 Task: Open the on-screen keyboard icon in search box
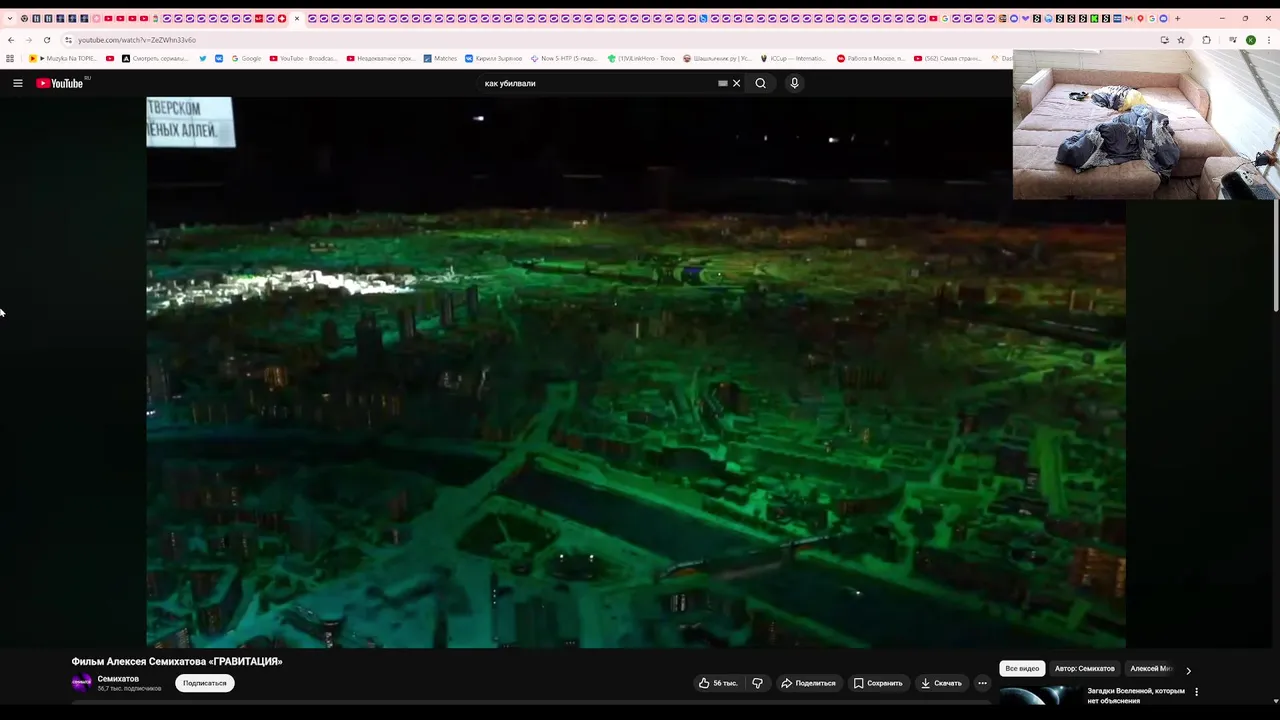pyautogui.click(x=723, y=83)
